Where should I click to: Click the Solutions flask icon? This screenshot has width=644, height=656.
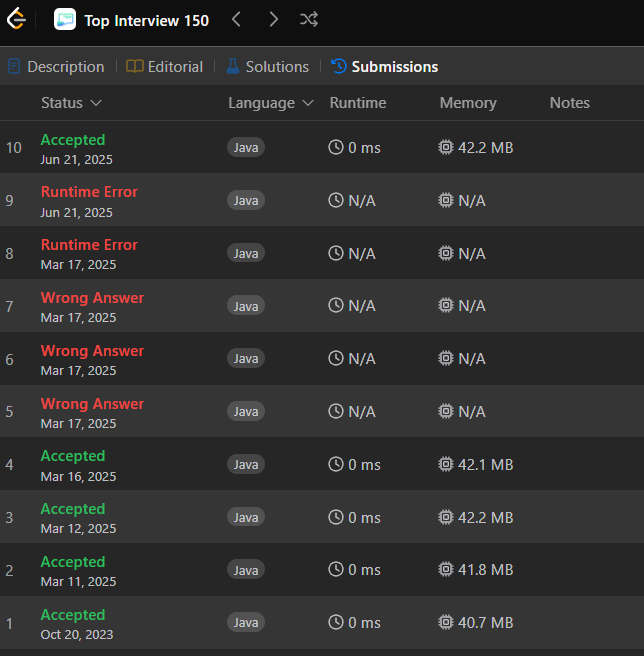click(x=233, y=67)
